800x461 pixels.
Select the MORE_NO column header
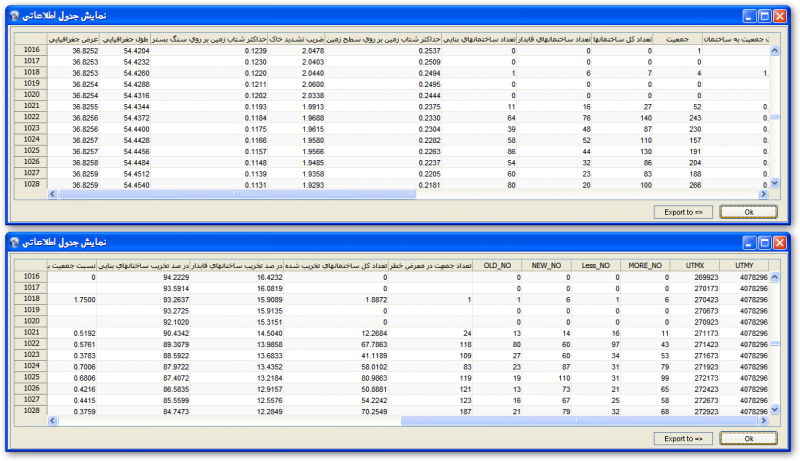coord(643,265)
